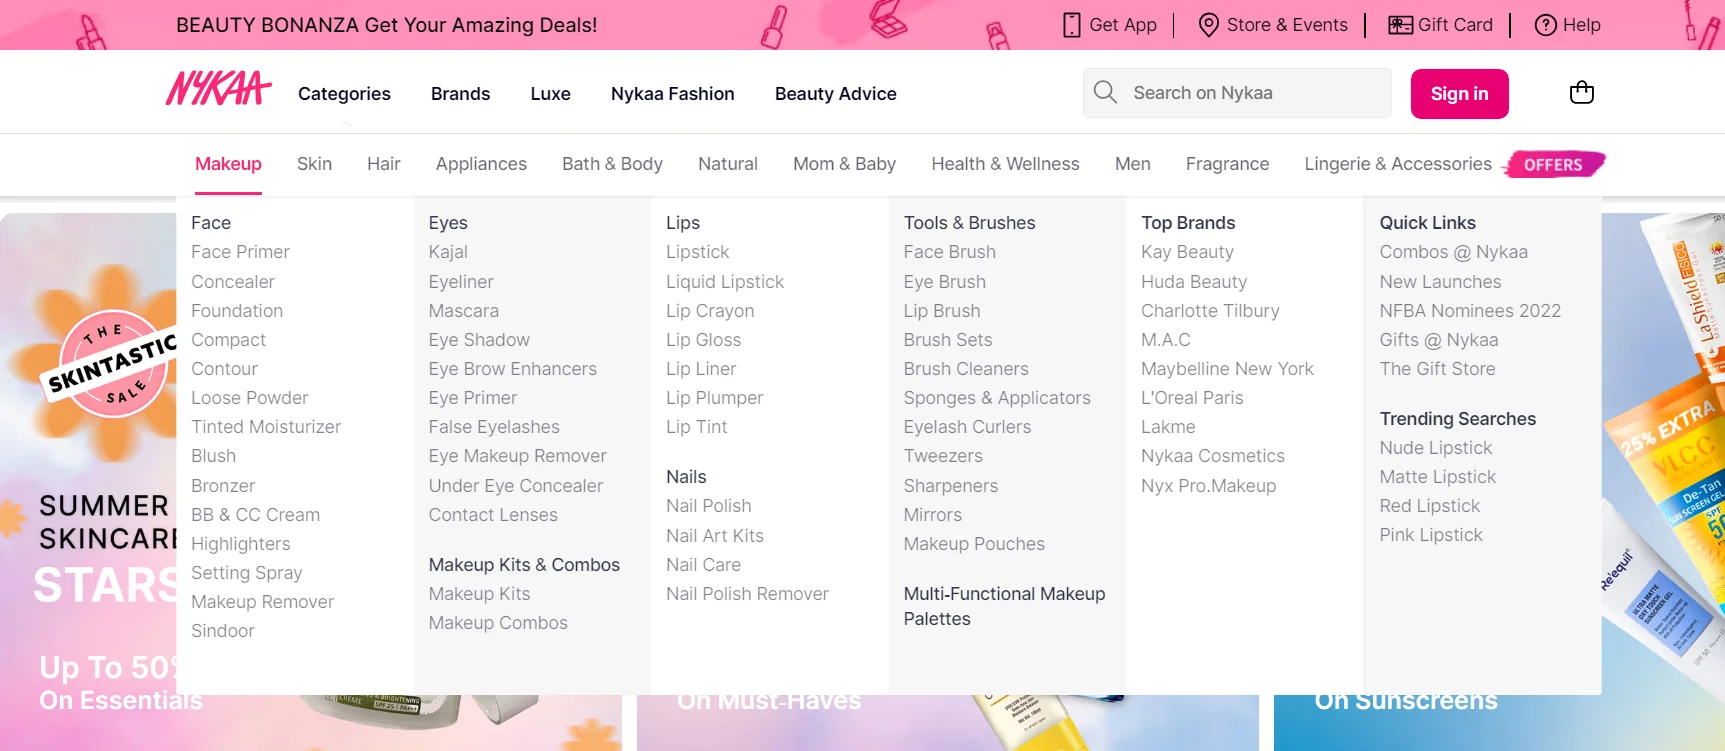Click the Skintastic Sale summer skincare banner
Image resolution: width=1725 pixels, height=751 pixels.
pyautogui.click(x=88, y=480)
